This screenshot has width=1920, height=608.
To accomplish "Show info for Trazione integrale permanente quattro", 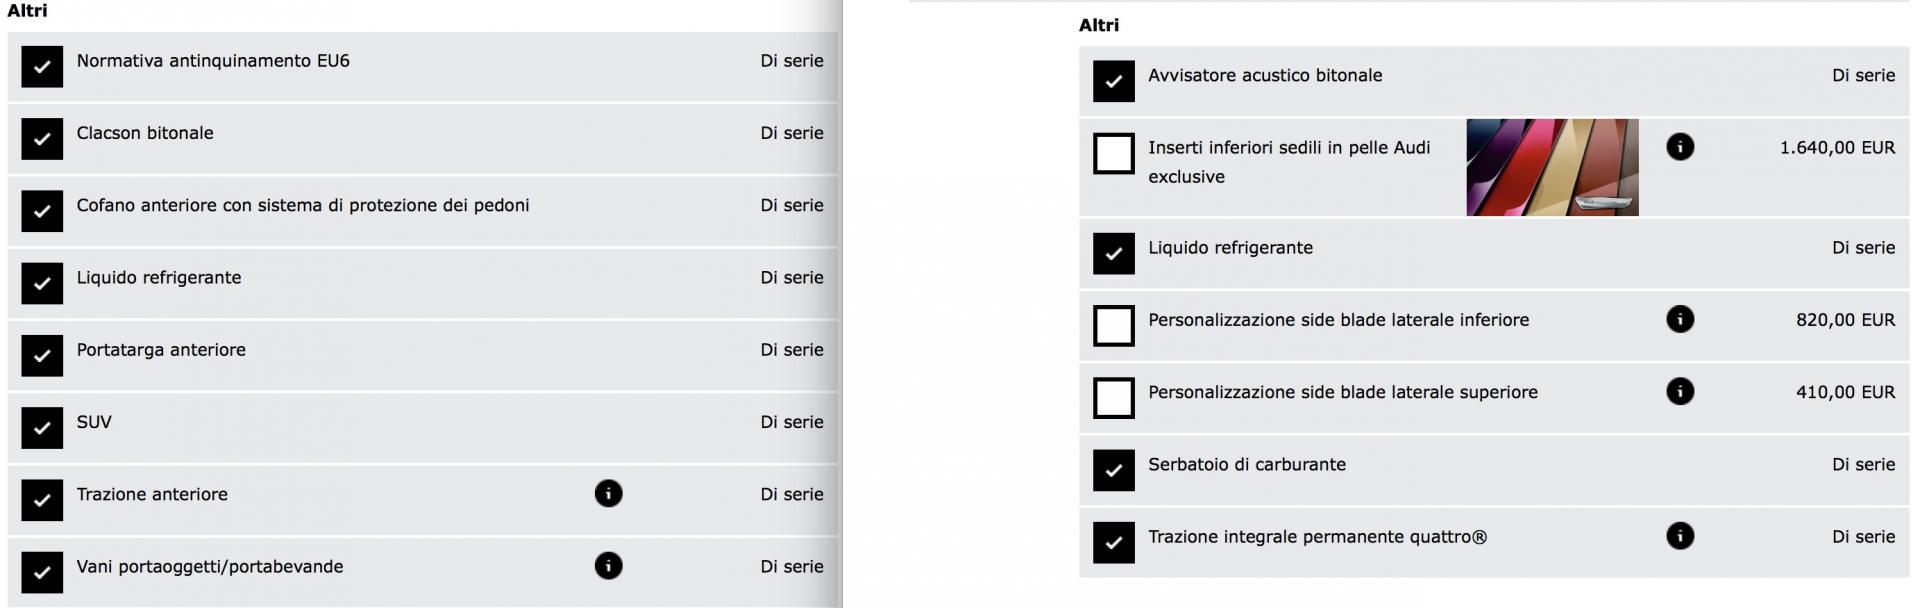I will [x=1680, y=536].
